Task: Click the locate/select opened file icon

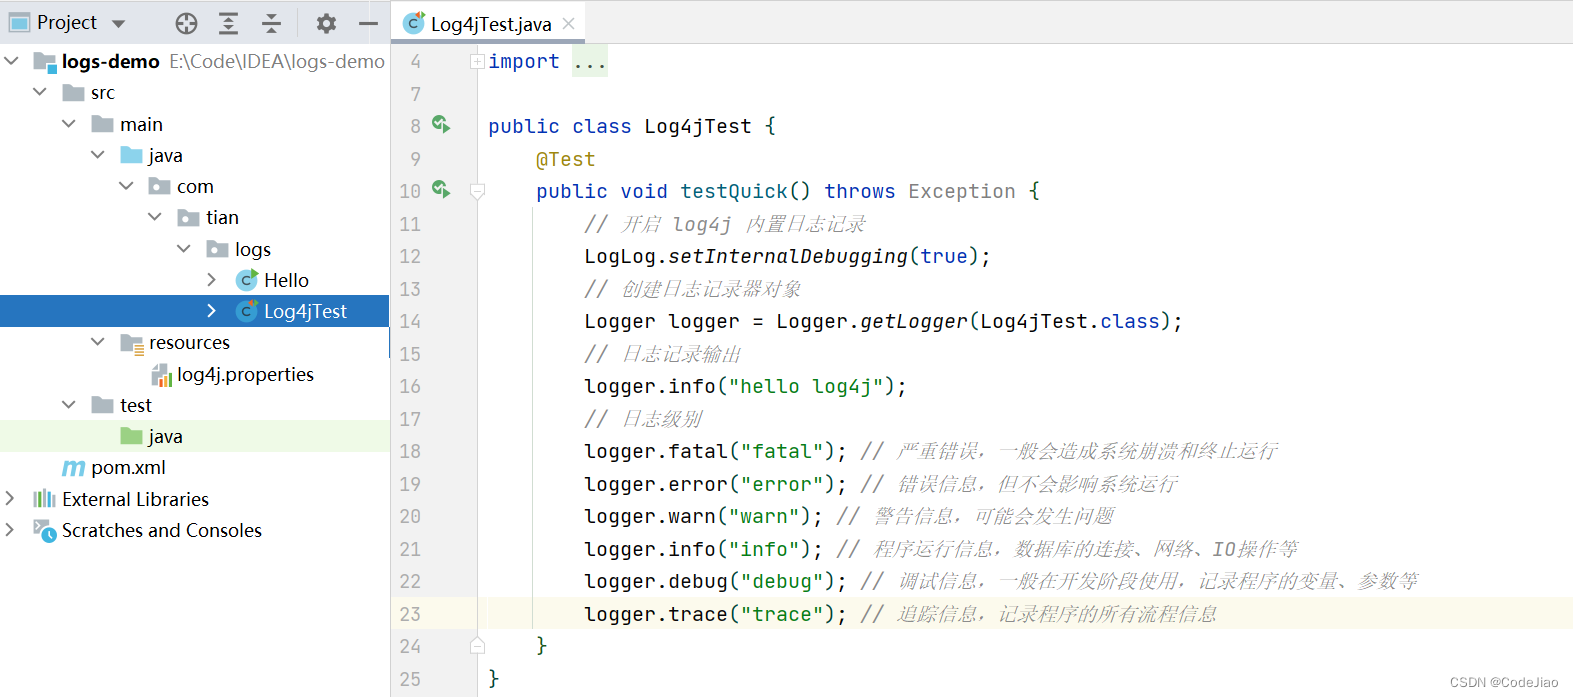Action: 186,23
